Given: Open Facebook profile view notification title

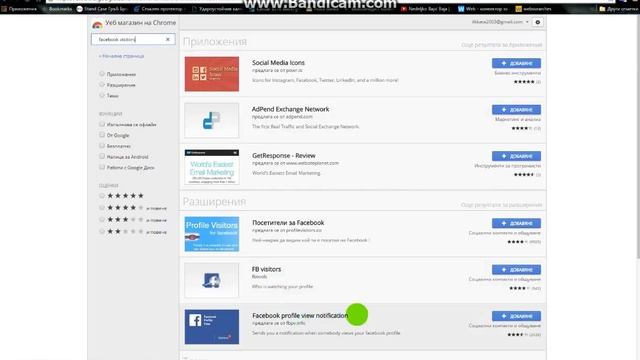Looking at the screenshot, I should [x=300, y=316].
